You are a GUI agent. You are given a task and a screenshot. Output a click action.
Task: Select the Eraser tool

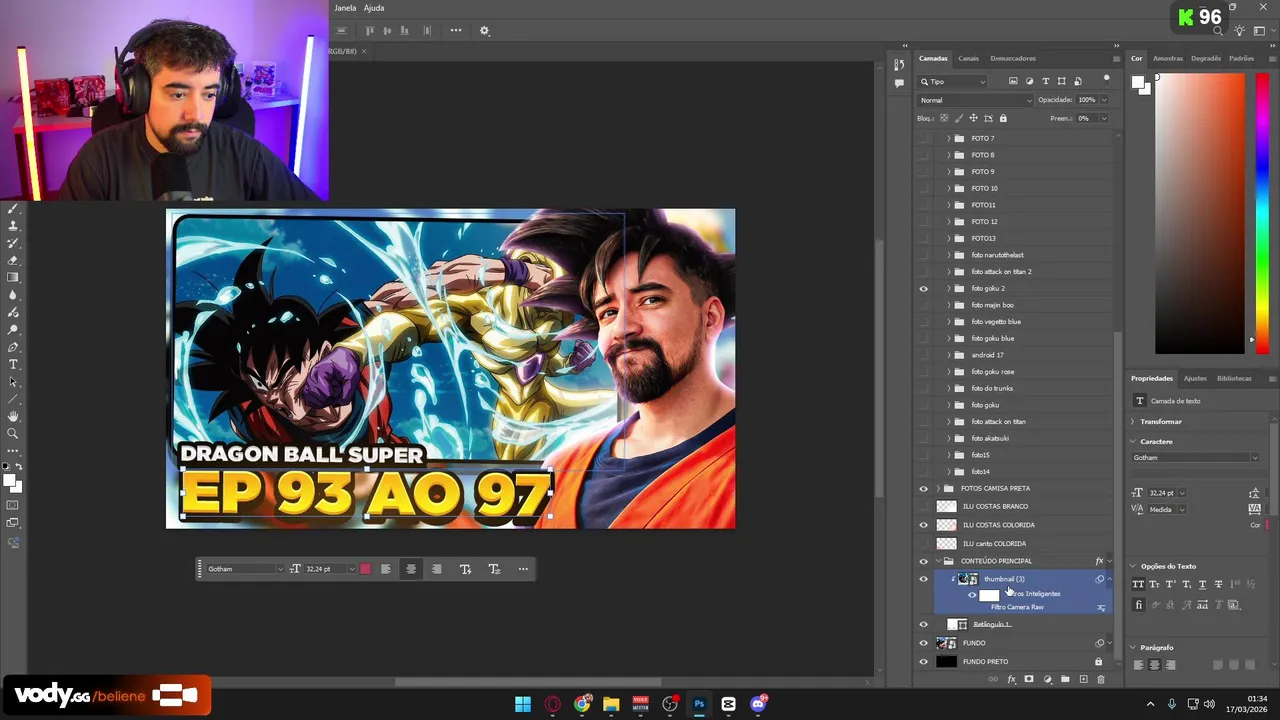pos(13,260)
